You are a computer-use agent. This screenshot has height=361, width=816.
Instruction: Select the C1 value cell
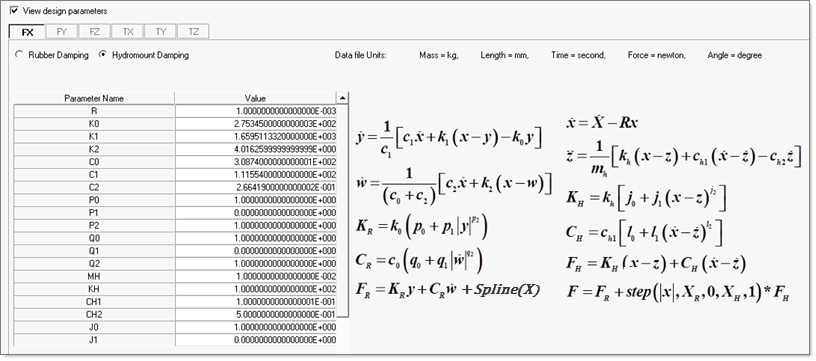coord(256,174)
